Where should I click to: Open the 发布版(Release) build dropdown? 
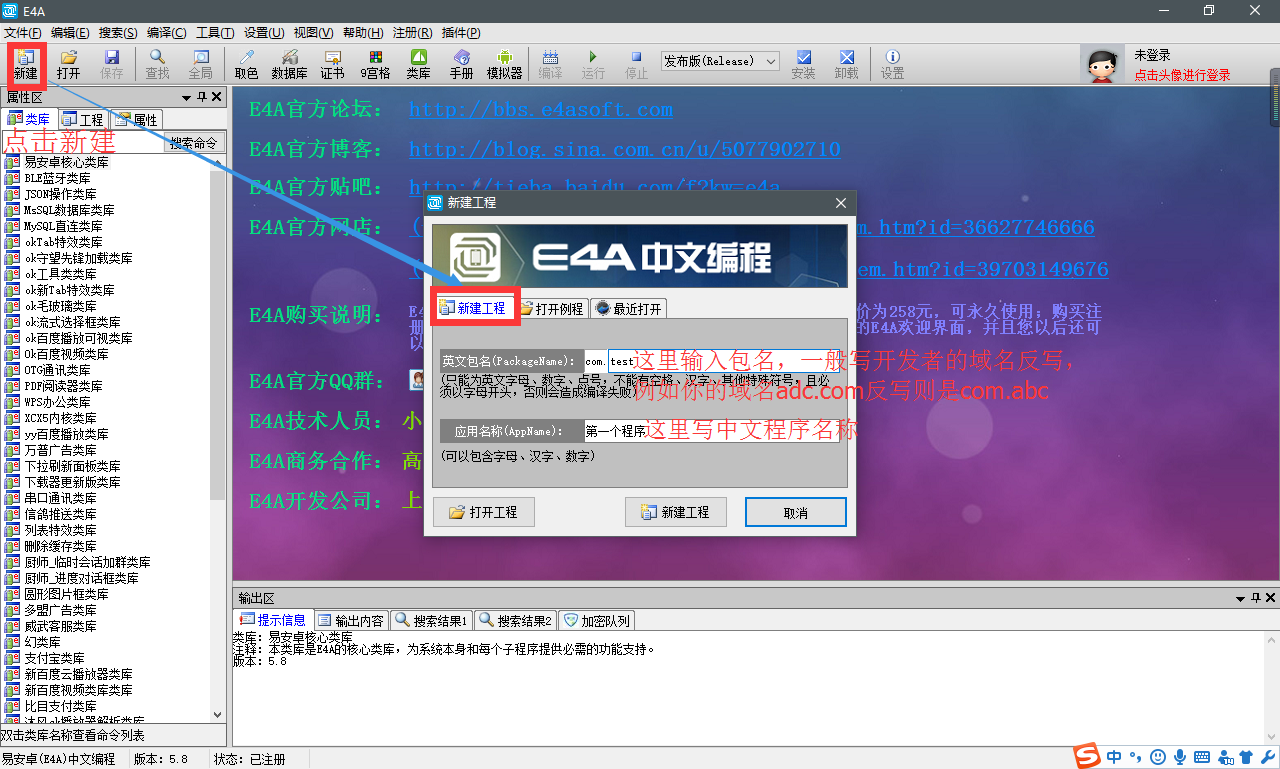[720, 61]
